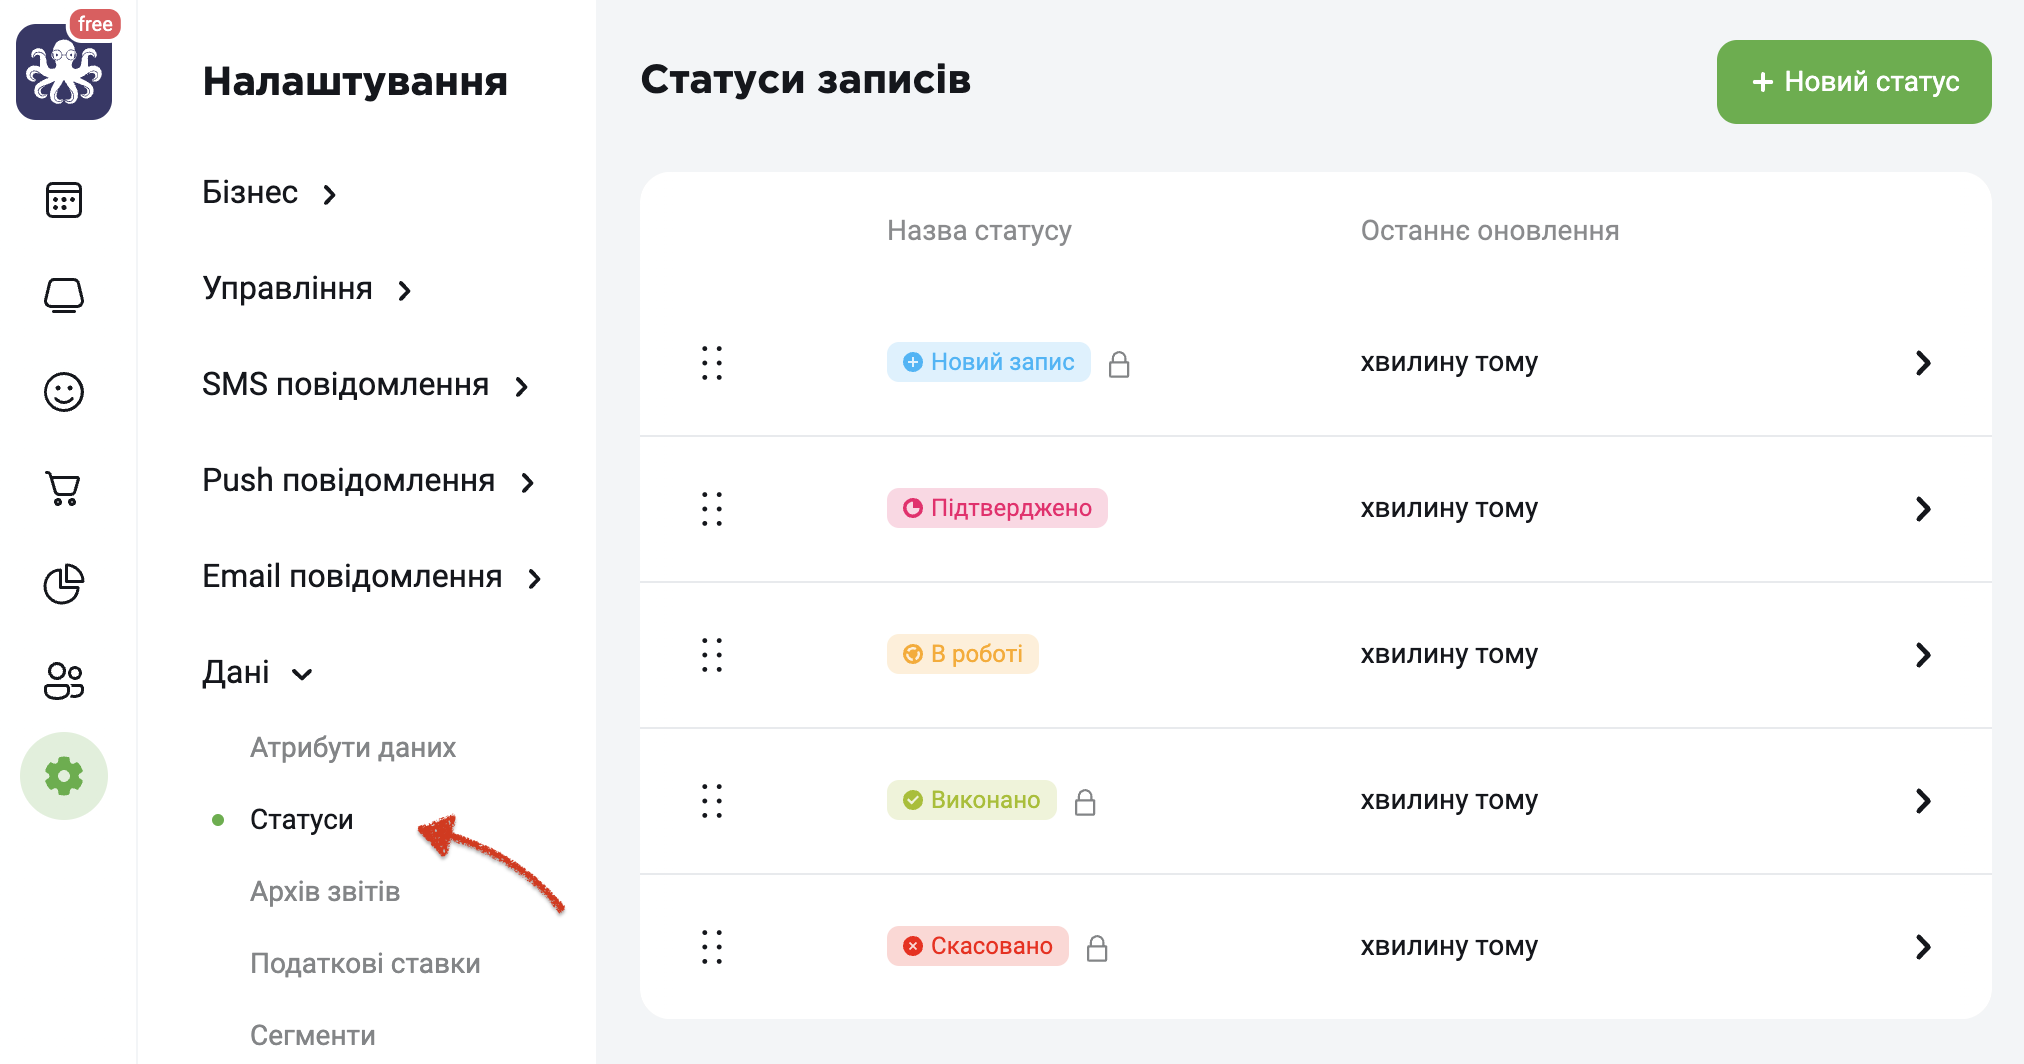Click Назва статусу column header

pos(979,231)
